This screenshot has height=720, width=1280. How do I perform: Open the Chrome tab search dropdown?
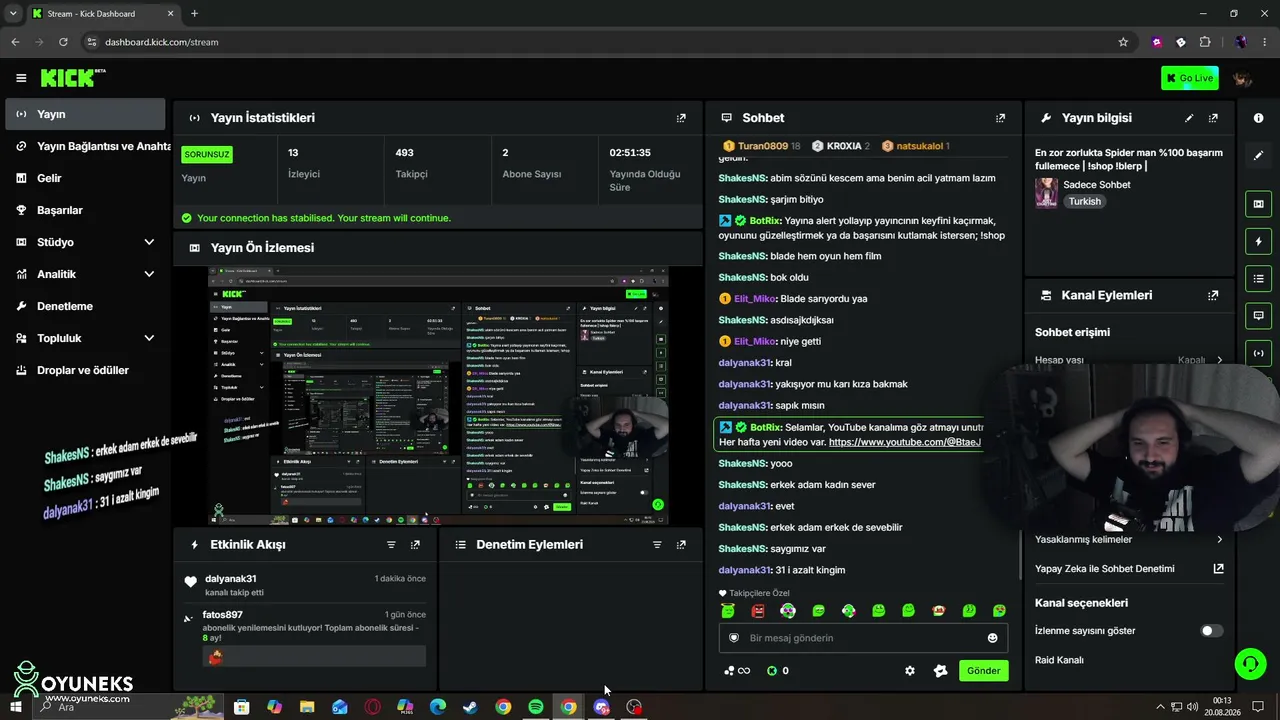click(x=13, y=14)
